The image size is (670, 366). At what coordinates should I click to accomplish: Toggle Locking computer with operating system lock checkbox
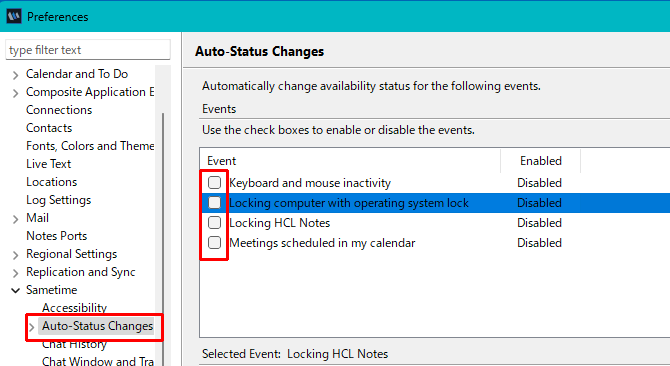tap(214, 202)
